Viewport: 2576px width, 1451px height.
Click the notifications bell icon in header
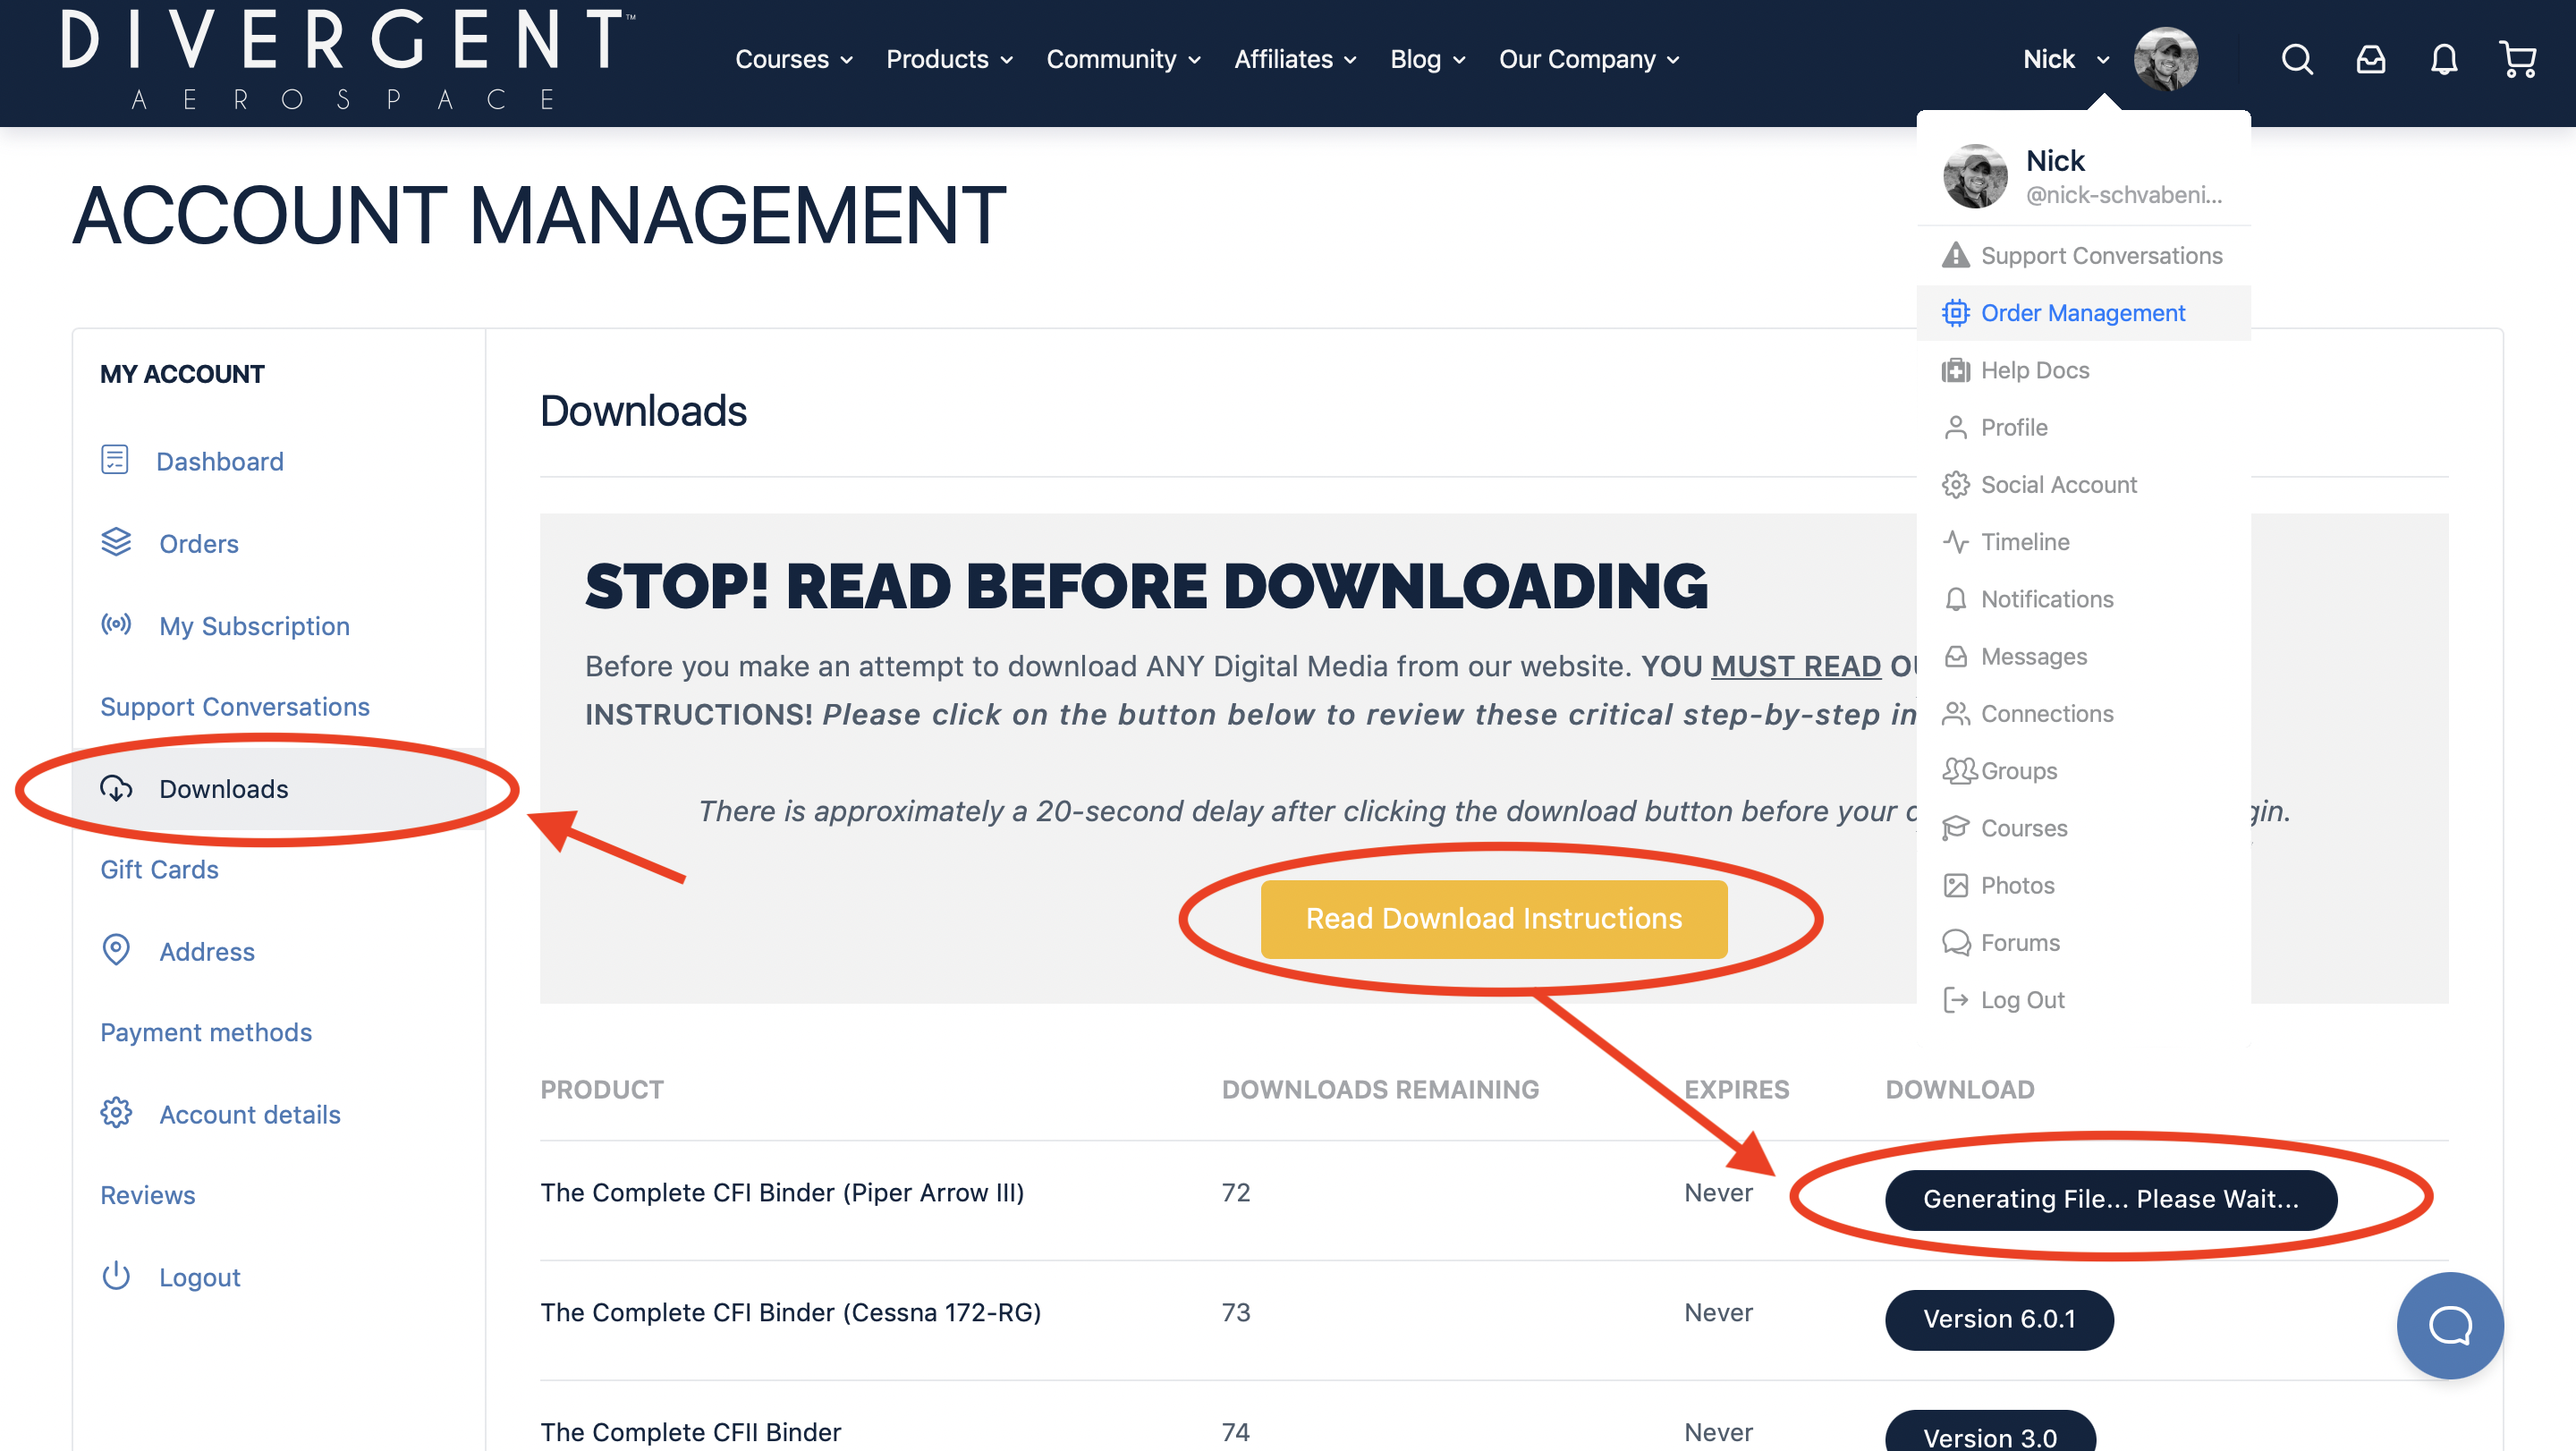2444,60
